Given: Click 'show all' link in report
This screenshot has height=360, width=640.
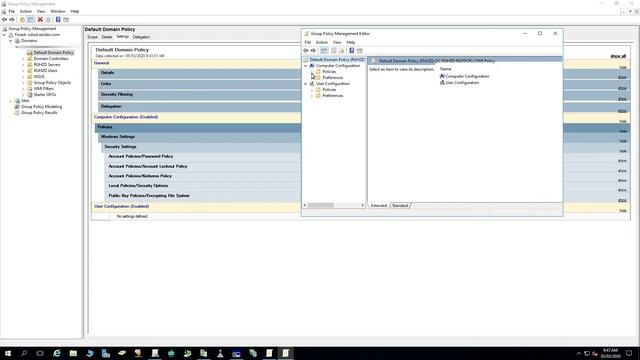Looking at the screenshot, I should 618,56.
